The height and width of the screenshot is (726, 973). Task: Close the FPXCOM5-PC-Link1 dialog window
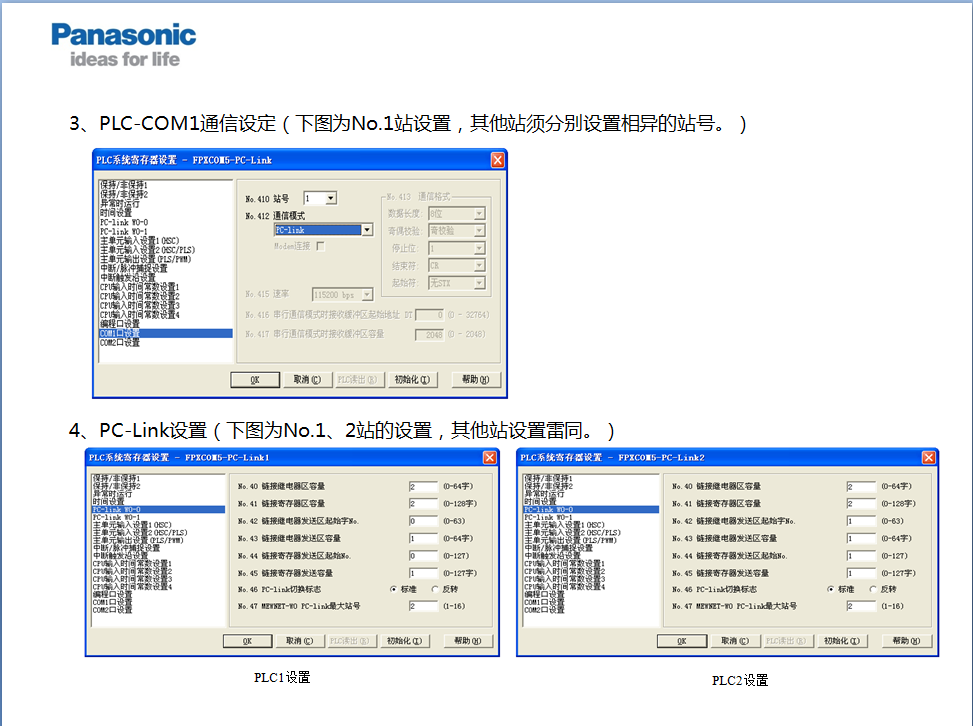pyautogui.click(x=490, y=457)
